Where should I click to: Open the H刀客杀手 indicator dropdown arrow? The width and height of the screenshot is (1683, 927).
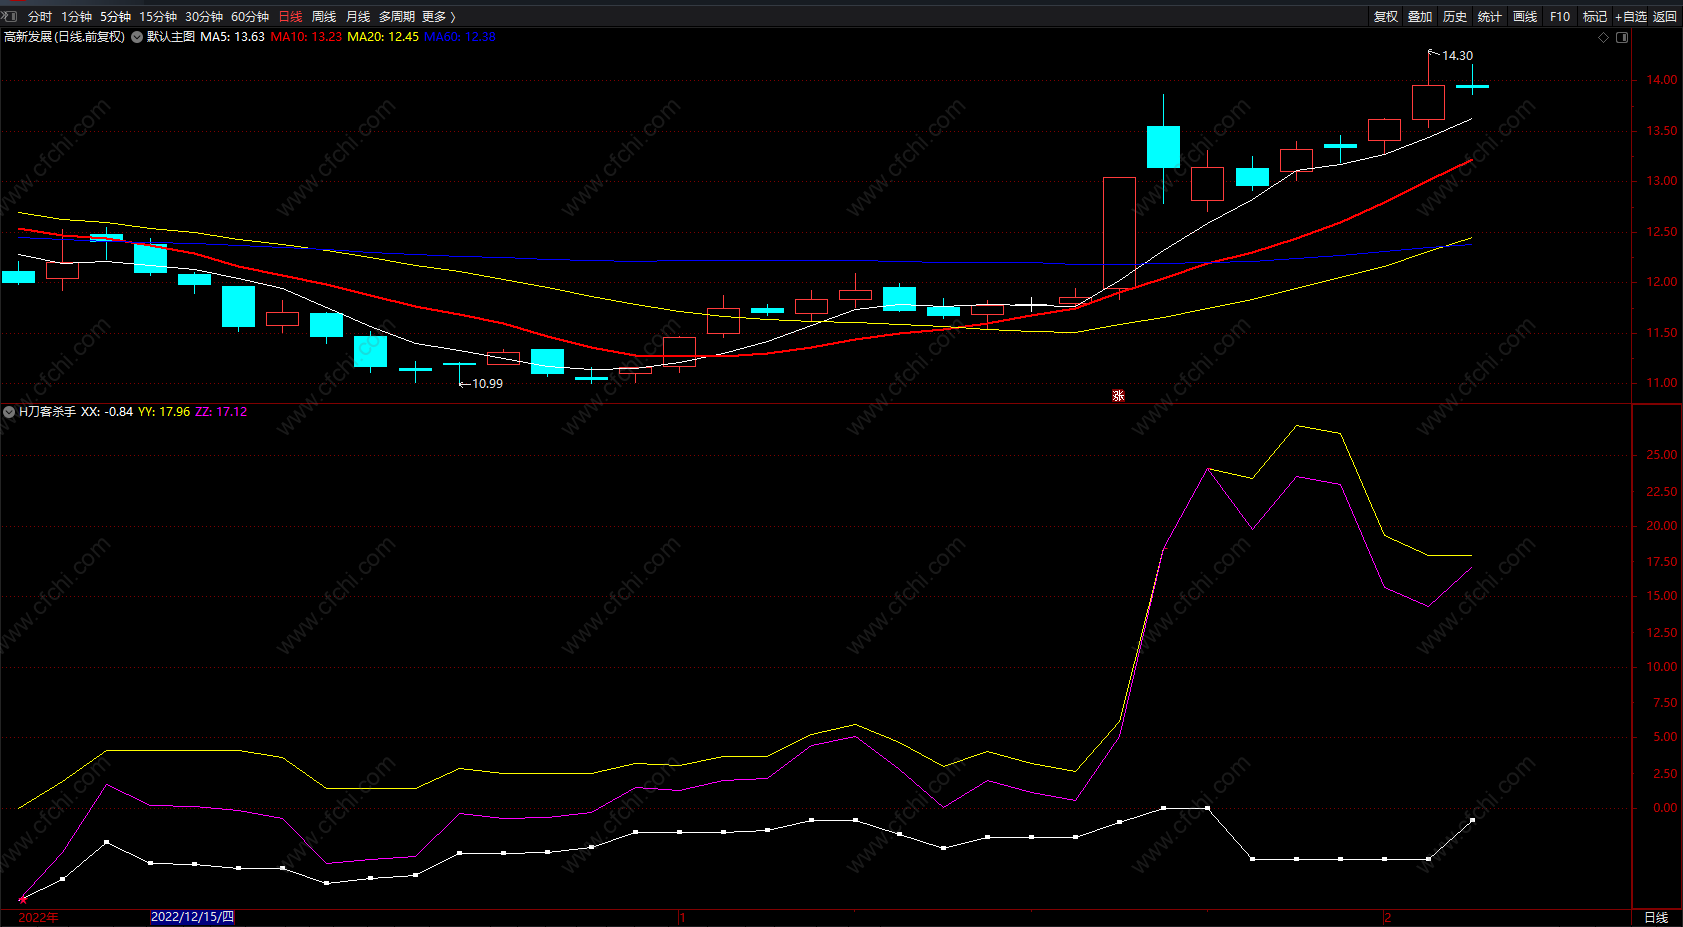pos(9,412)
